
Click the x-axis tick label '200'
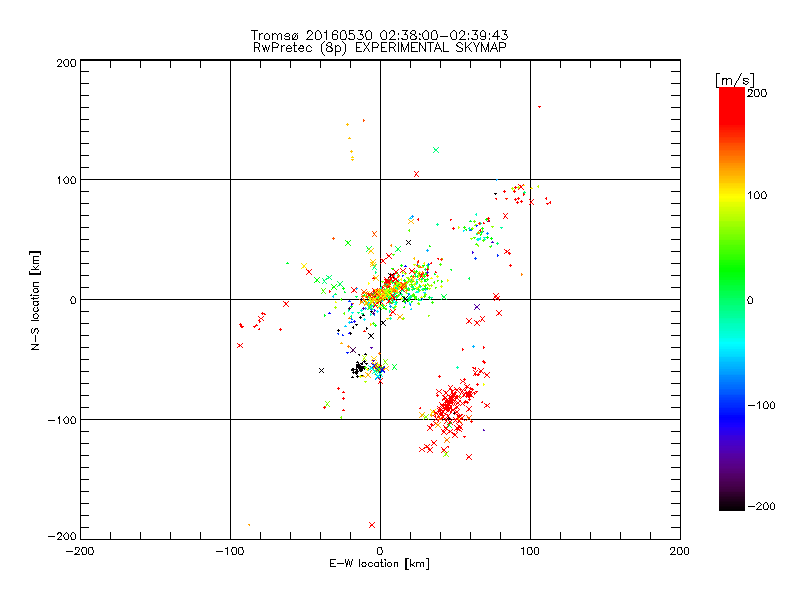(x=680, y=551)
